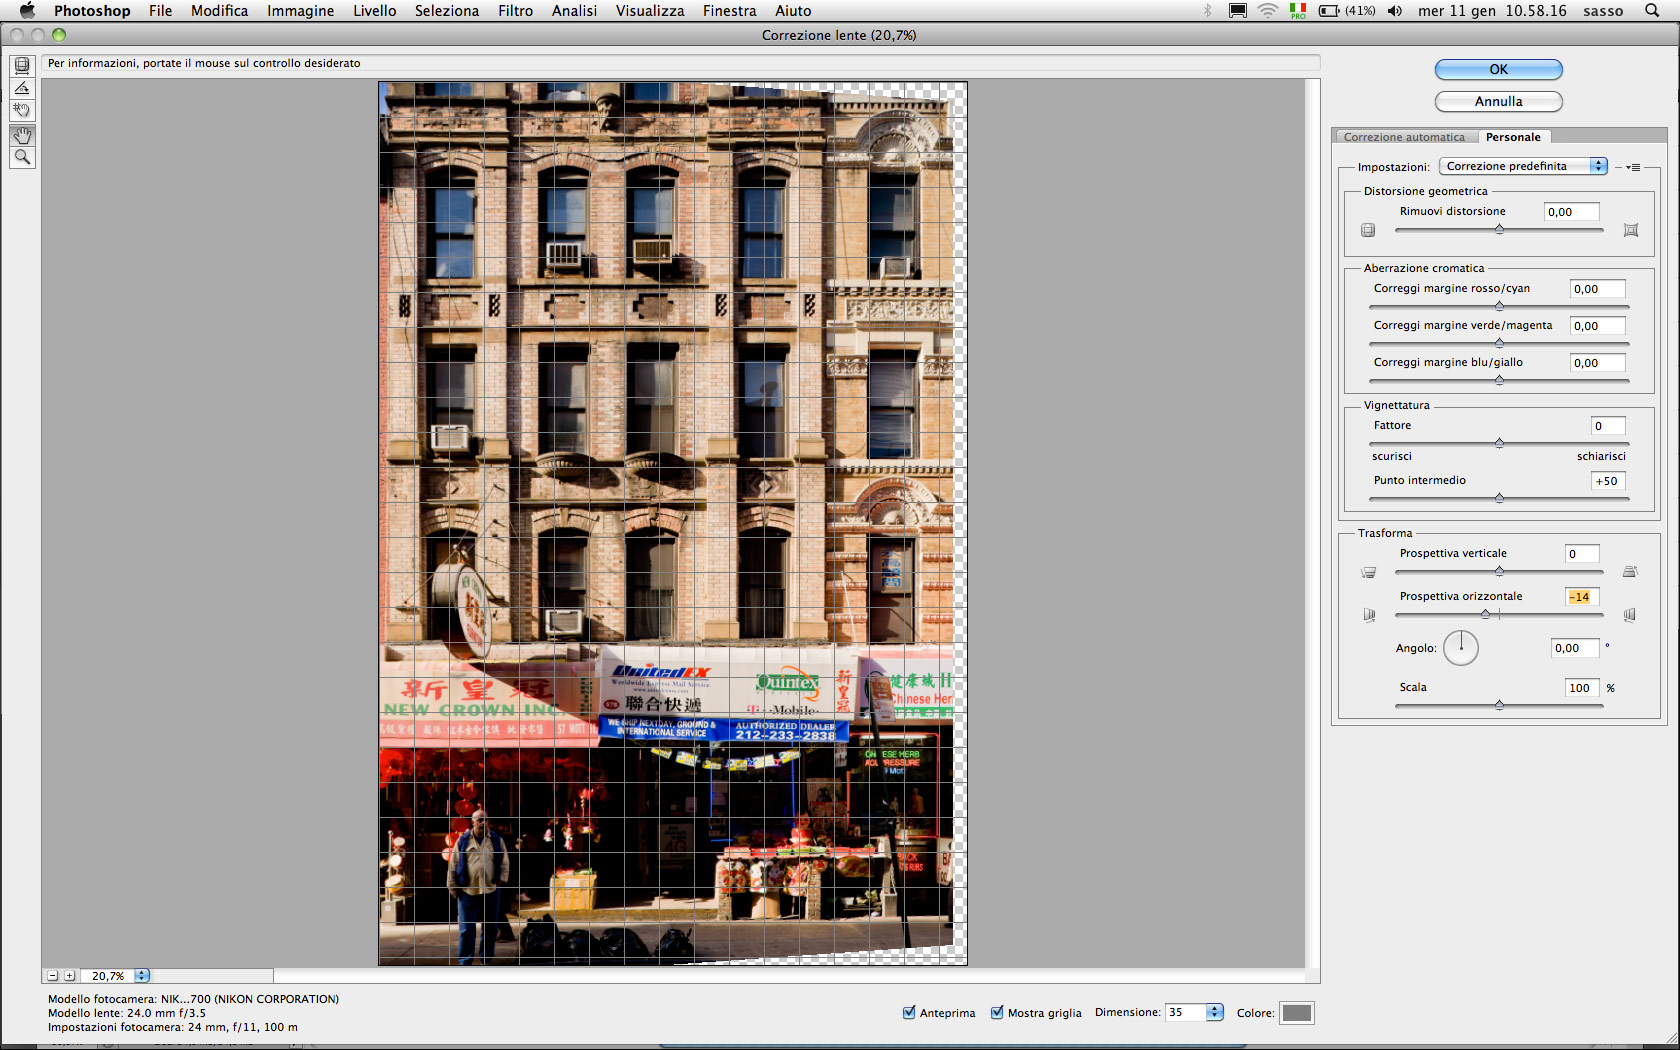The height and width of the screenshot is (1050, 1680).
Task: Open the settings flyout menu icon
Action: pos(1633,167)
